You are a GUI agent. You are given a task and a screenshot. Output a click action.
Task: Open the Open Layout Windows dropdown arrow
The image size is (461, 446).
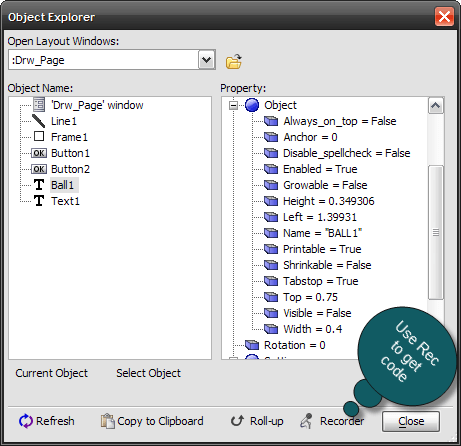[207, 60]
